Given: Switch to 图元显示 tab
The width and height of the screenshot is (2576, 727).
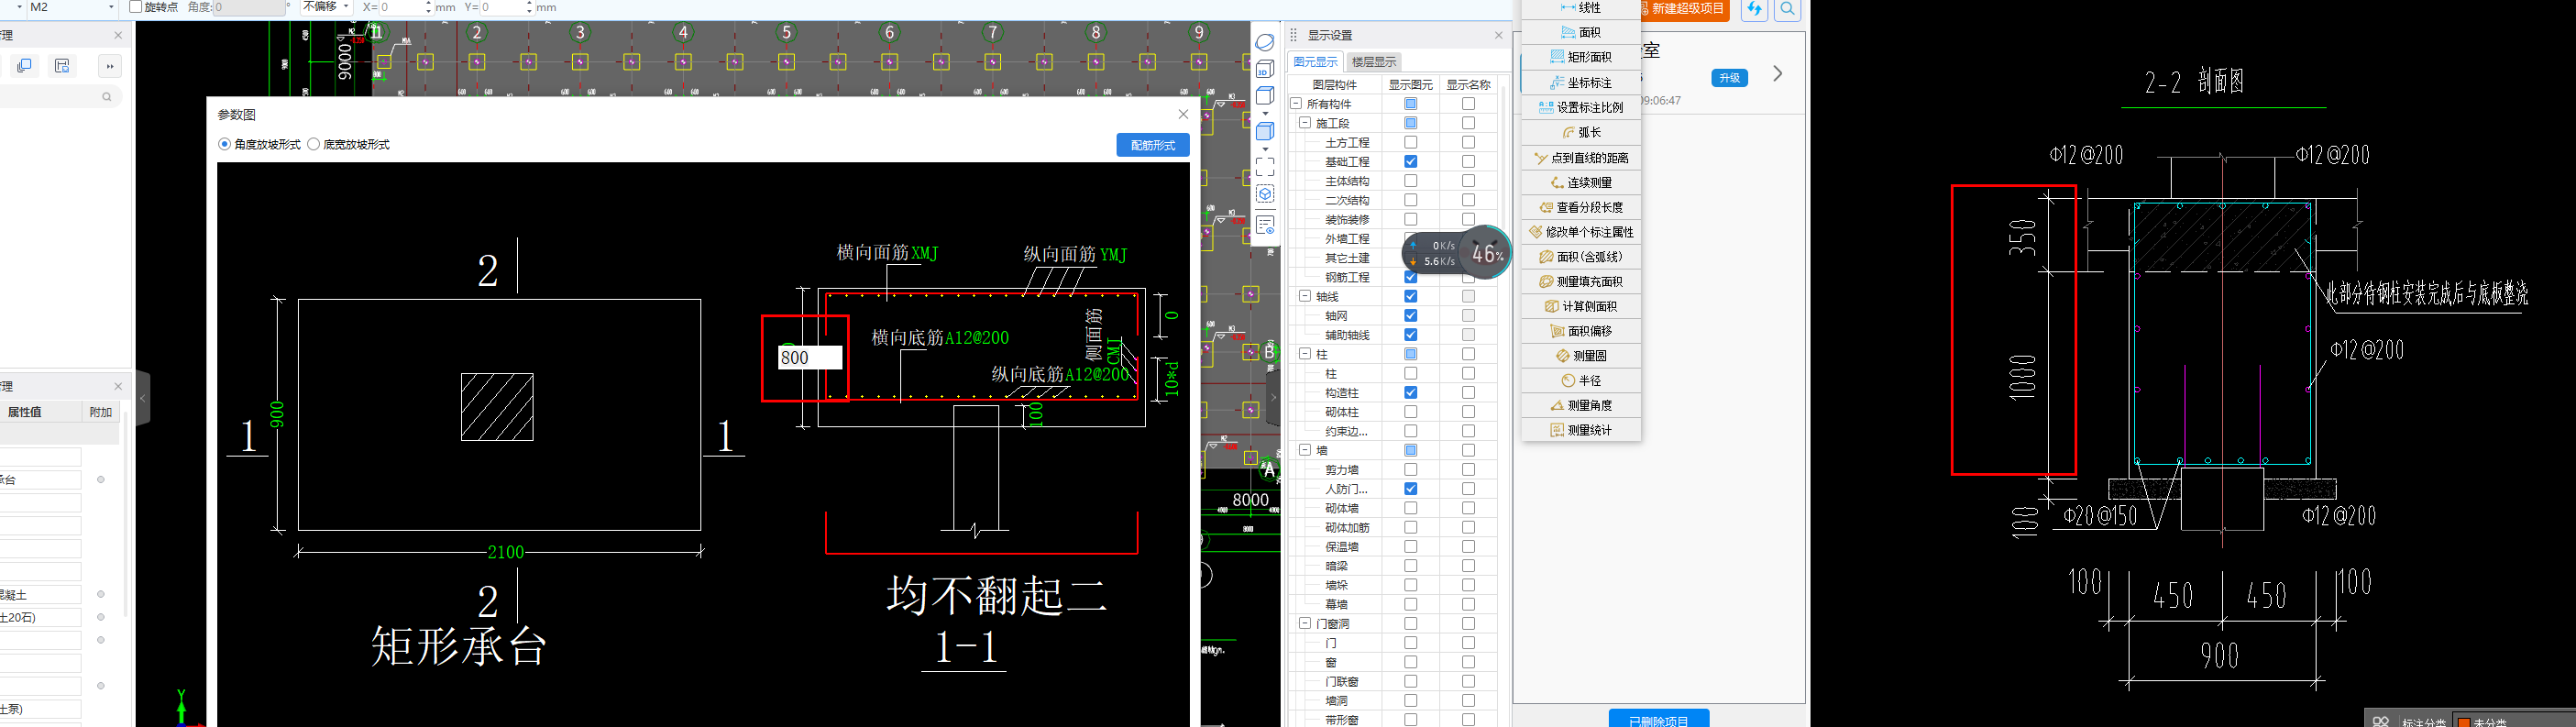Looking at the screenshot, I should [1315, 62].
